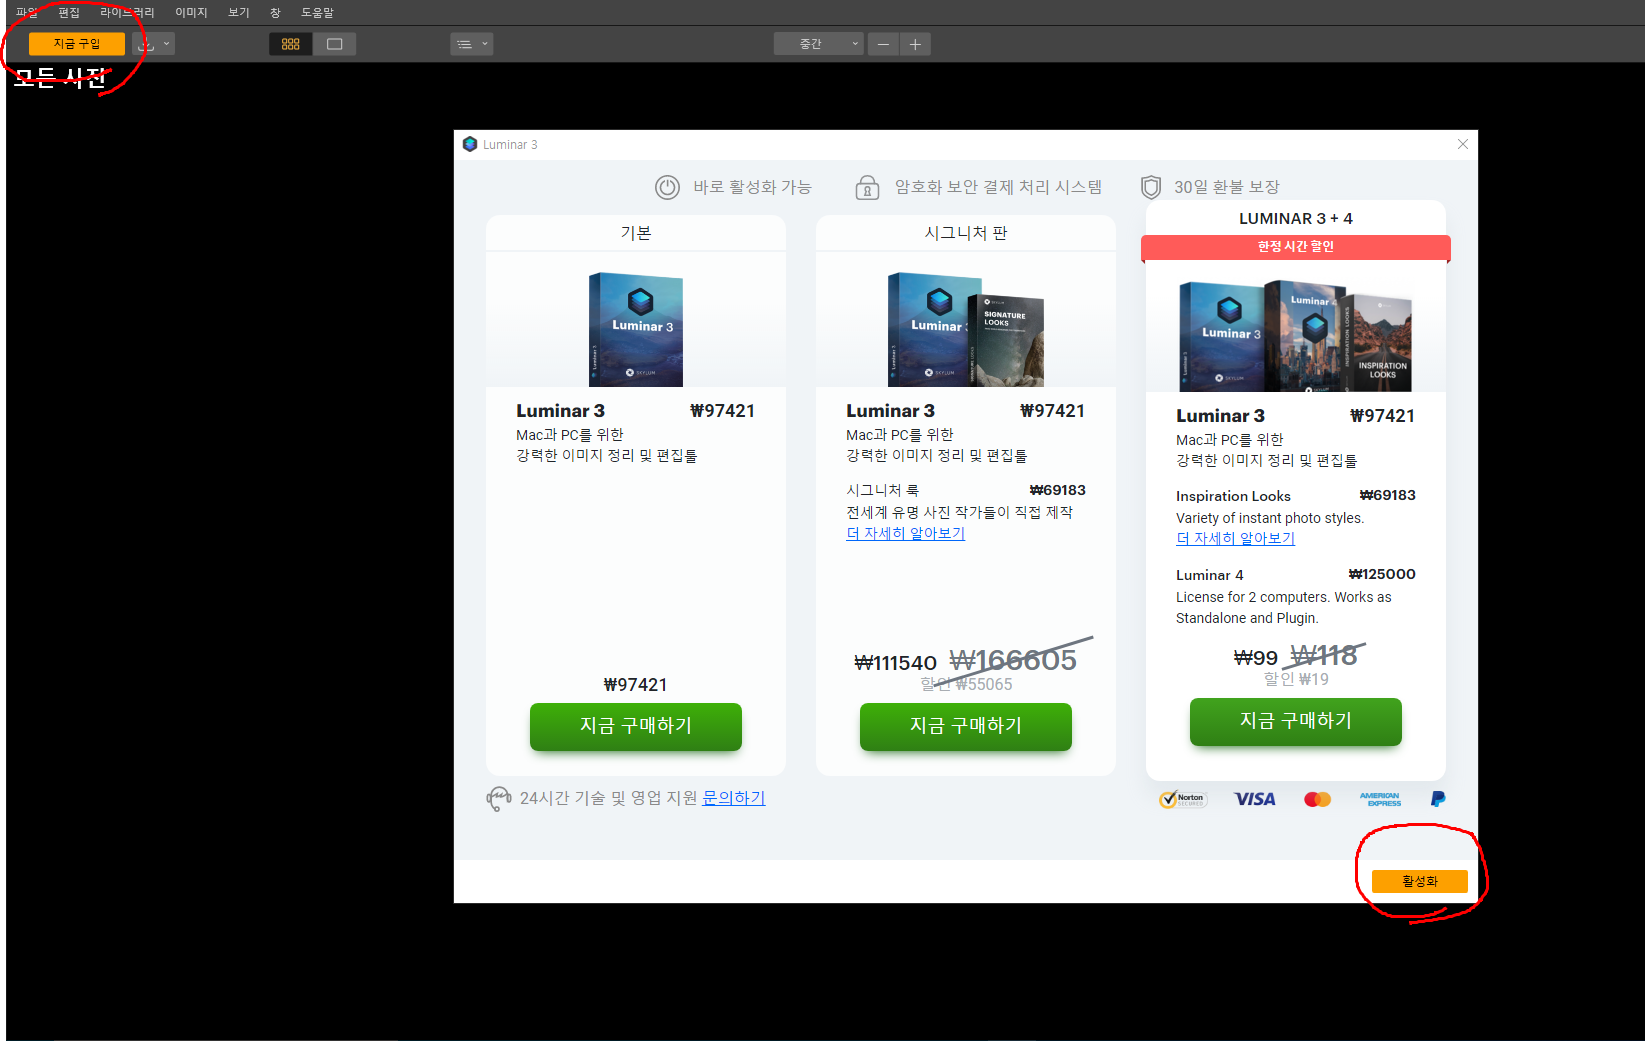Click the minus zoom out button

coord(883,44)
